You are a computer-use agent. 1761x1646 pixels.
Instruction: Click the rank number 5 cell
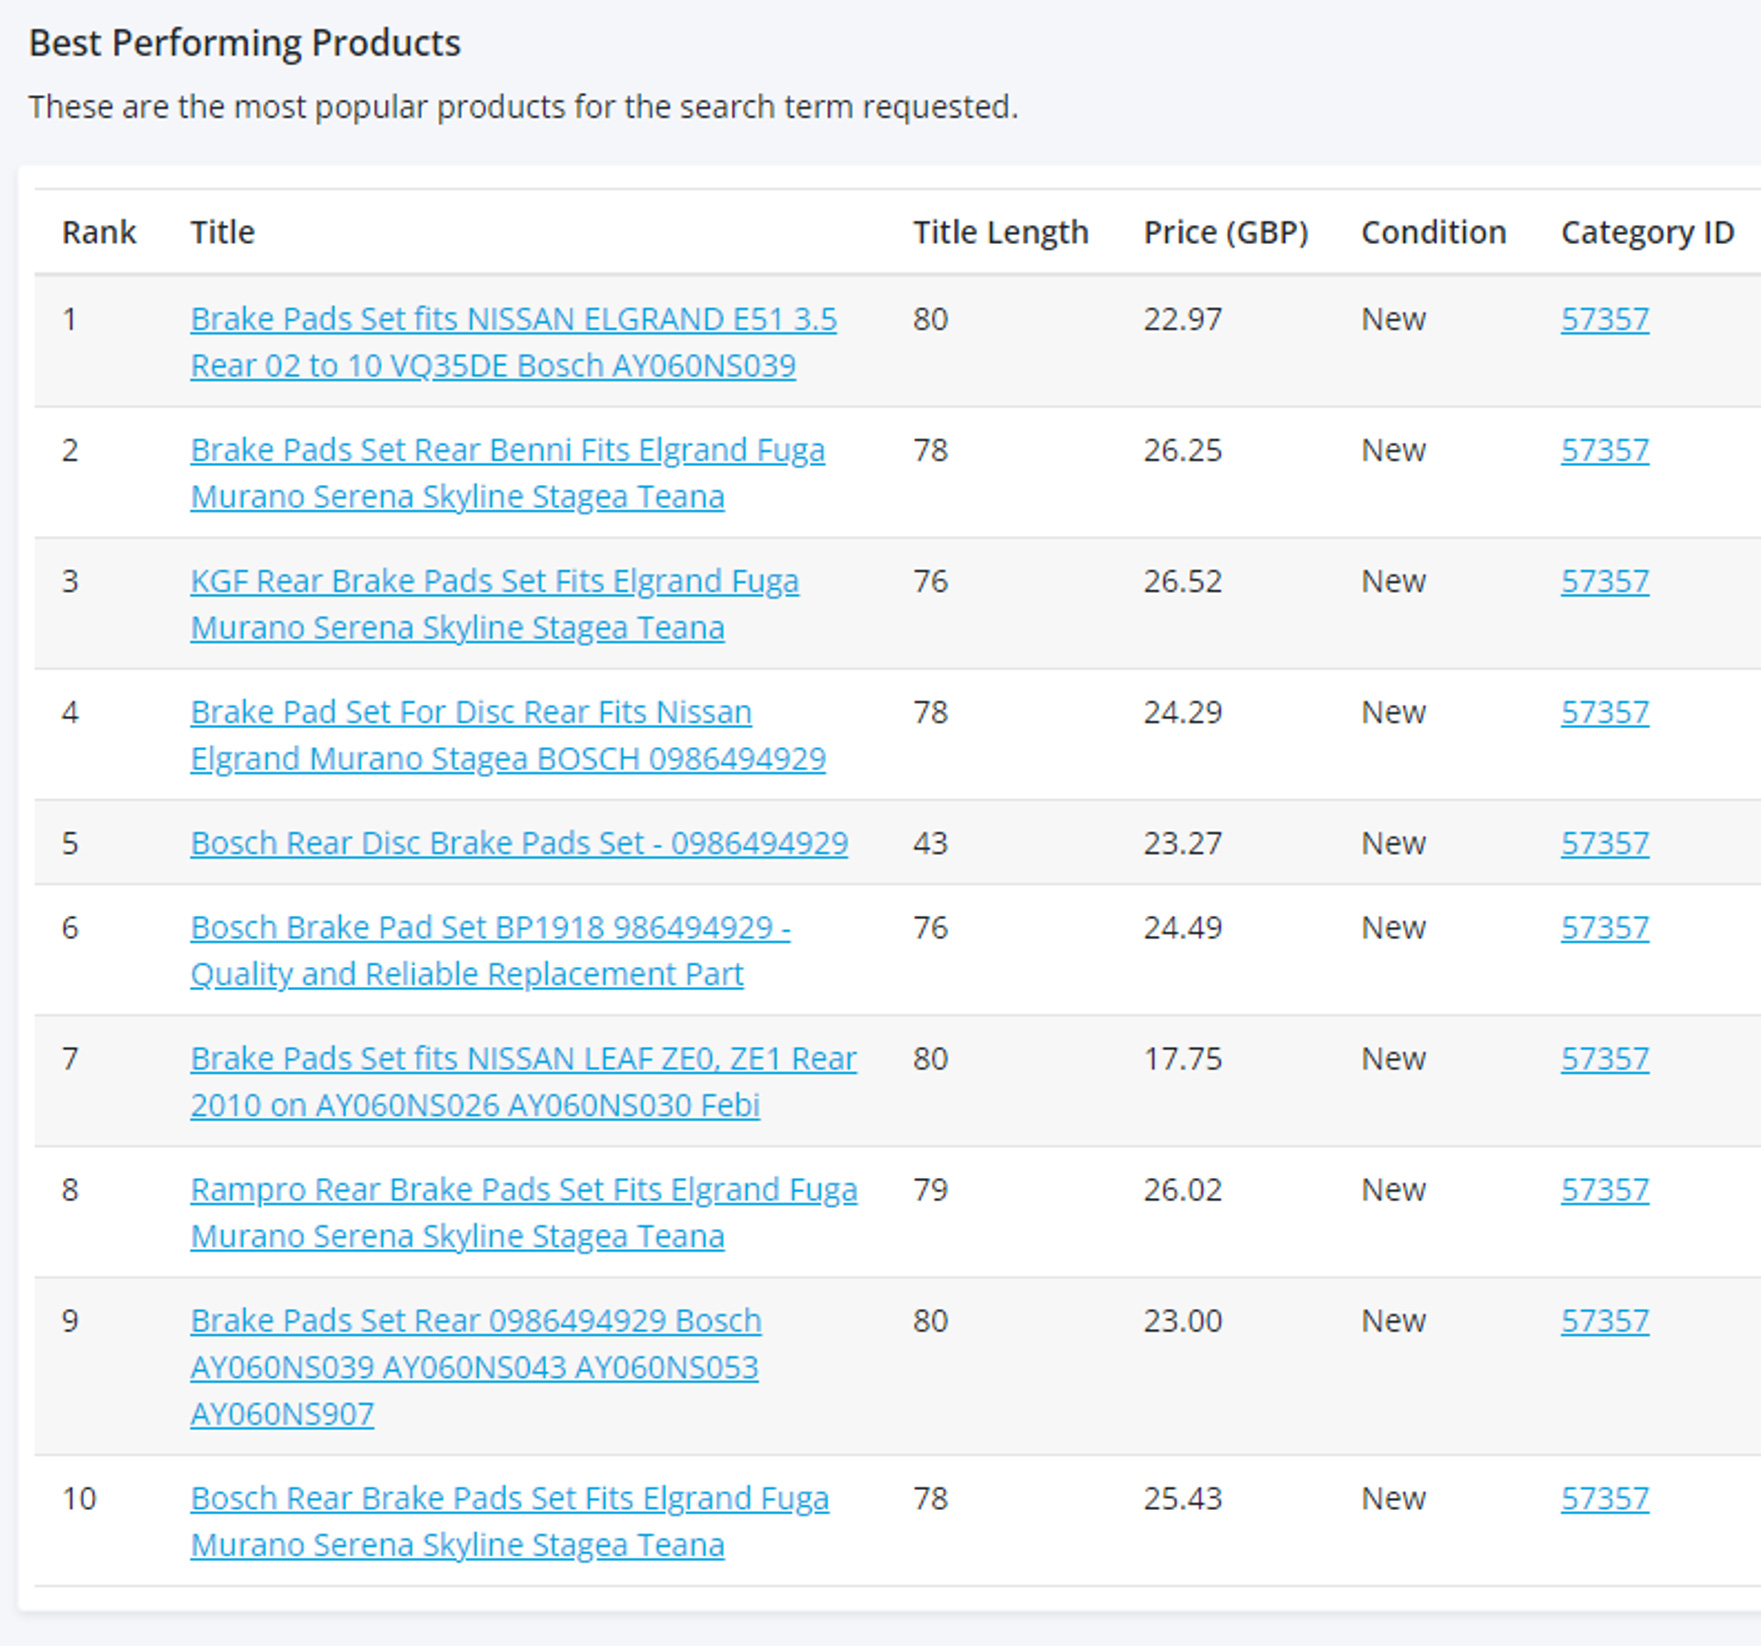coord(70,843)
